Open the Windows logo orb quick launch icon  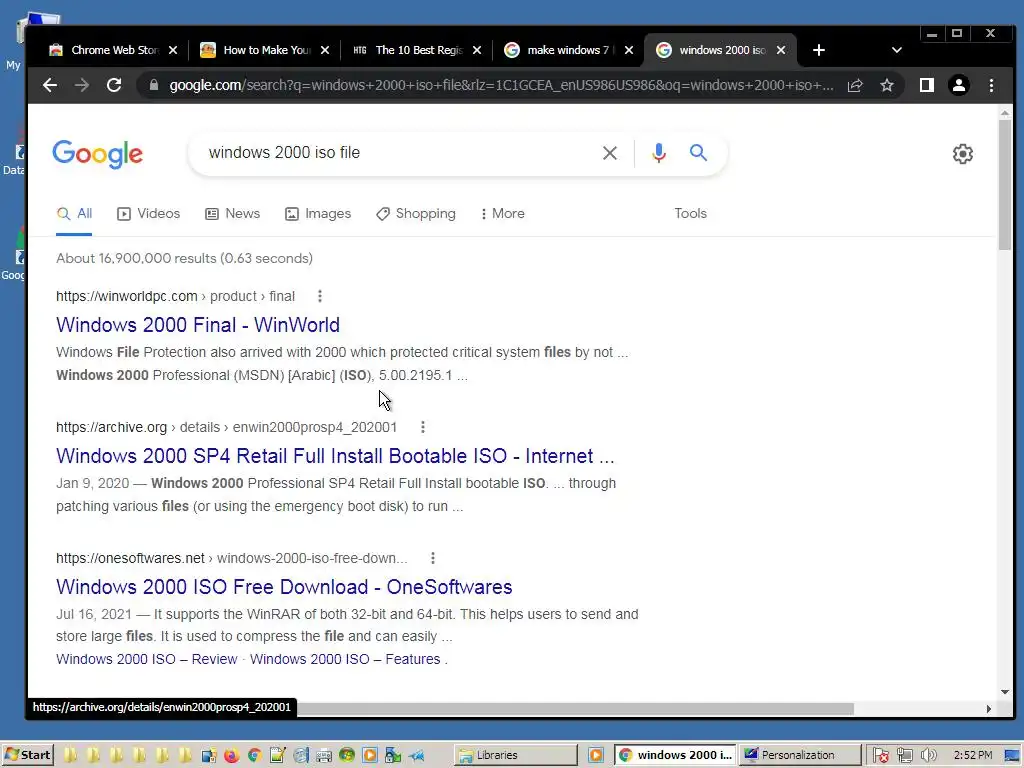coord(347,756)
